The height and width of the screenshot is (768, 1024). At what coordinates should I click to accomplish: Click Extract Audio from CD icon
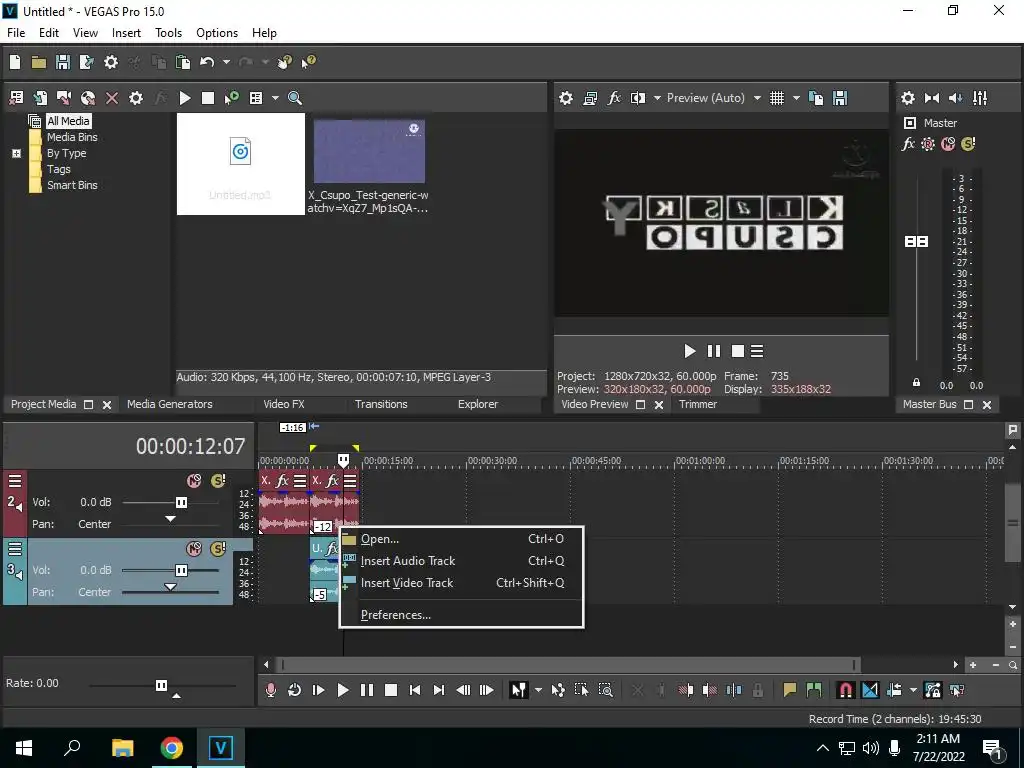pyautogui.click(x=88, y=98)
